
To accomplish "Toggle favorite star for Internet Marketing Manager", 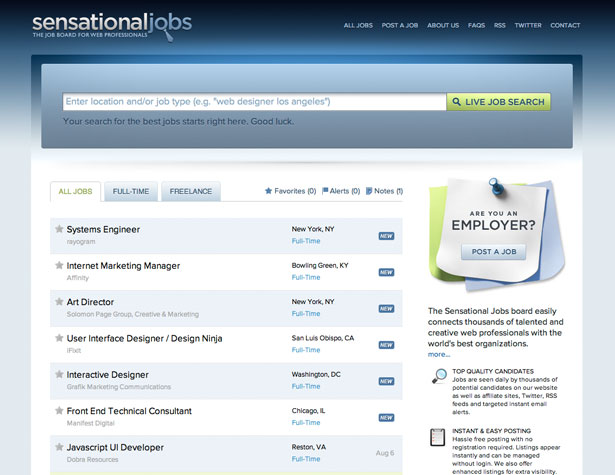I will 59,265.
